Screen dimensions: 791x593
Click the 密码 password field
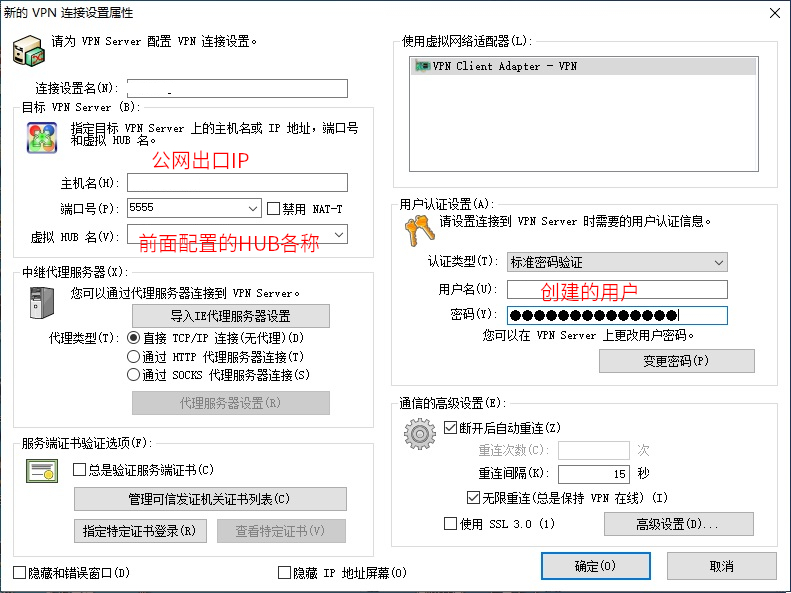pos(617,316)
